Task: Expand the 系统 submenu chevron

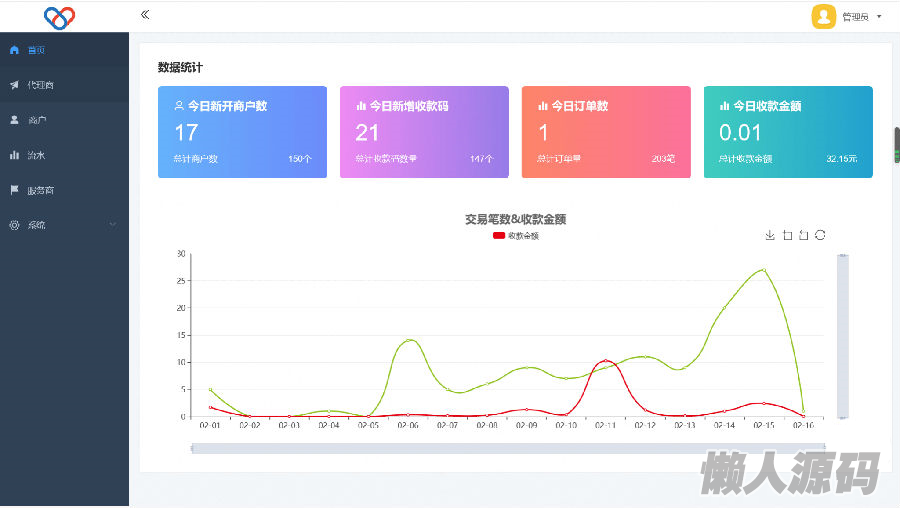Action: pyautogui.click(x=112, y=225)
